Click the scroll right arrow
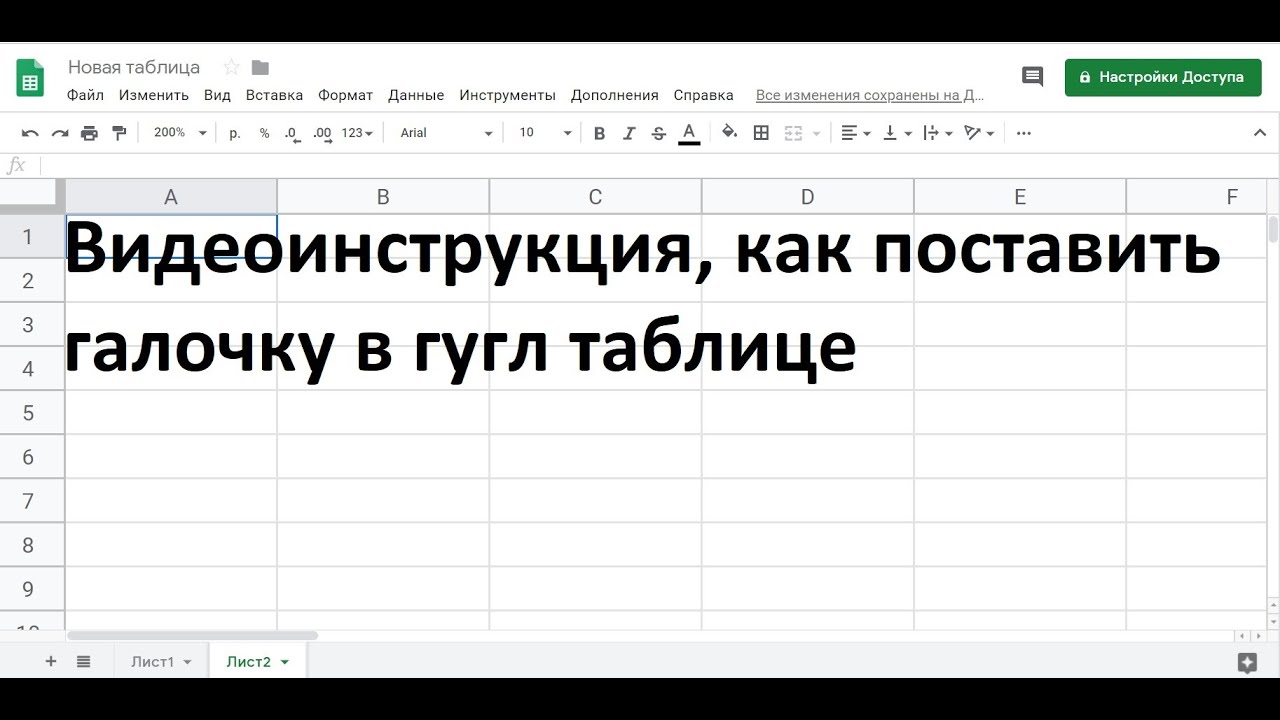Screen dimensions: 1280x720 coord(1257,635)
